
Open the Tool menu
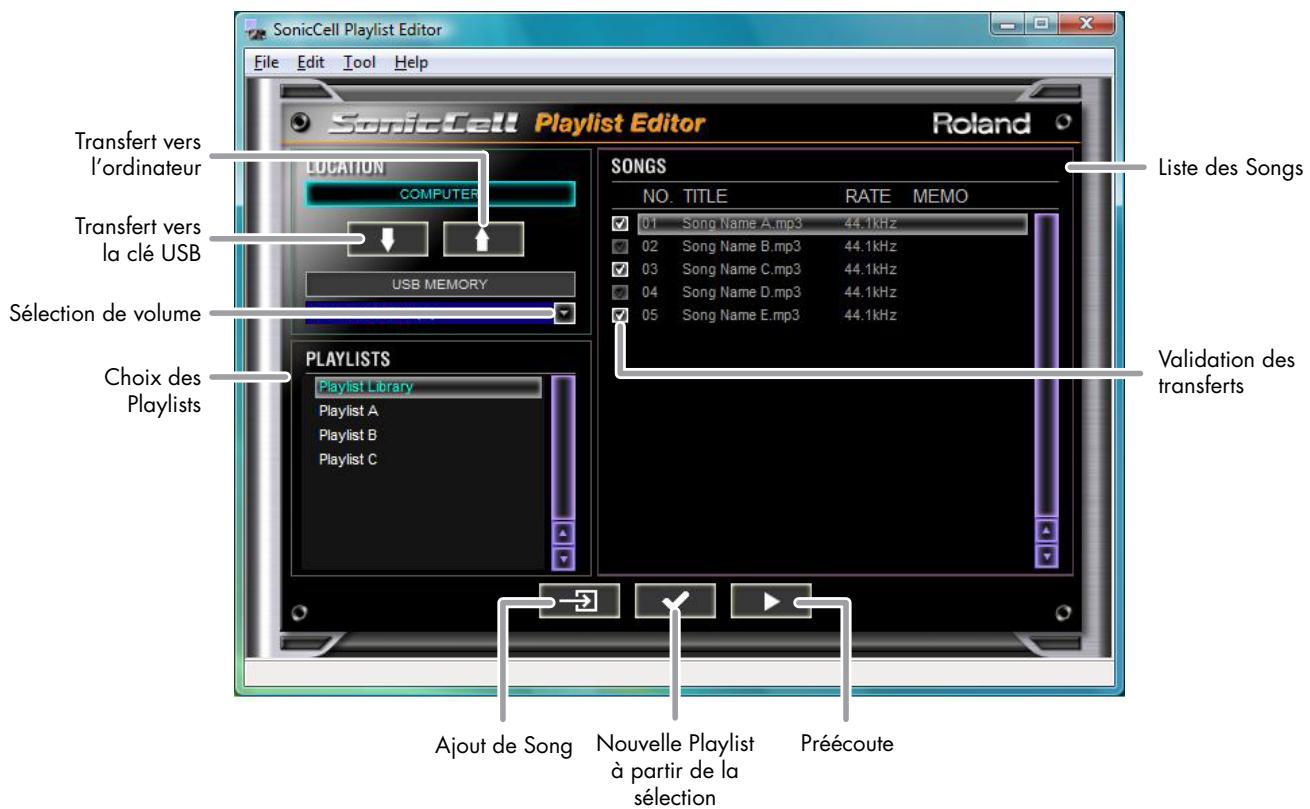(x=359, y=62)
